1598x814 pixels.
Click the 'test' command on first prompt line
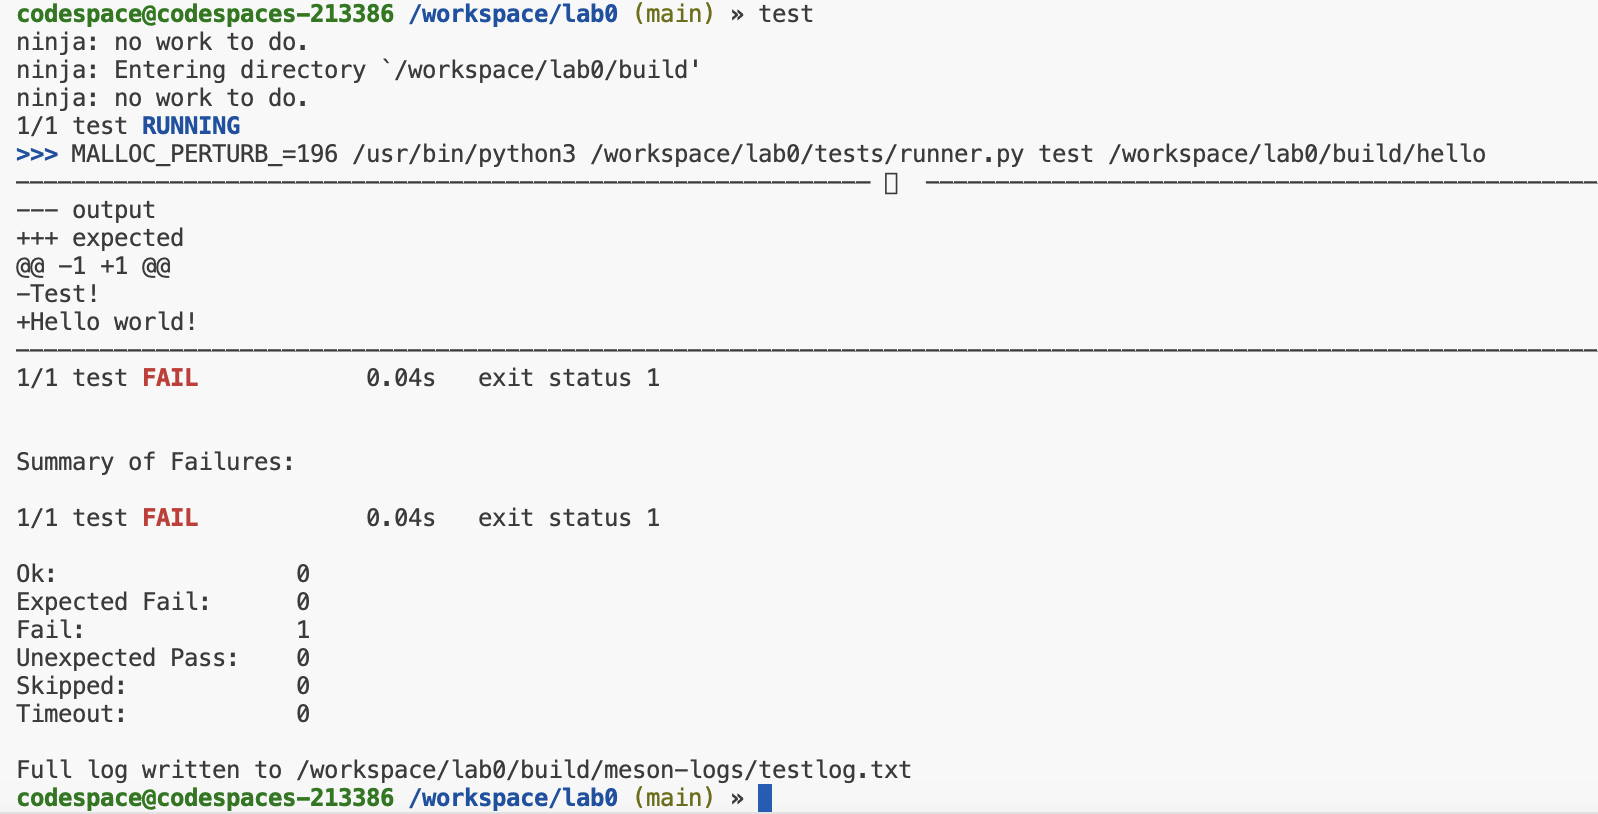[786, 14]
